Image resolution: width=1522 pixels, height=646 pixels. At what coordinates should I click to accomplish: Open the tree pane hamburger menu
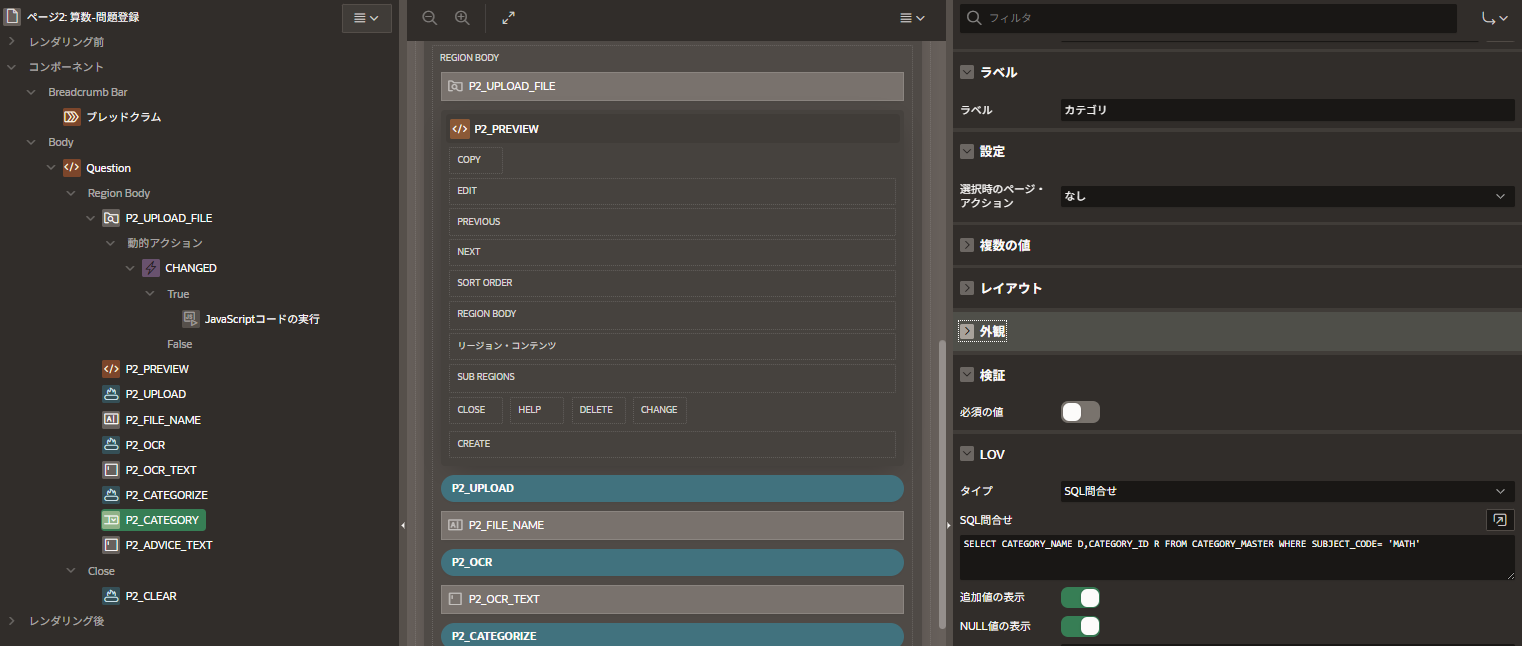click(x=366, y=17)
